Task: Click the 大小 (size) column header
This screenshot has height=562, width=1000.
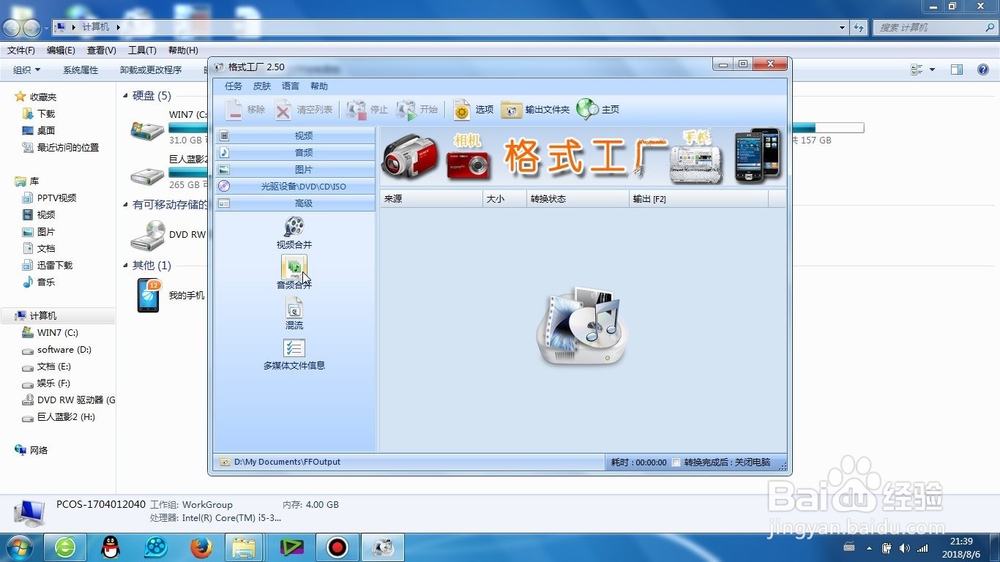Action: [504, 199]
